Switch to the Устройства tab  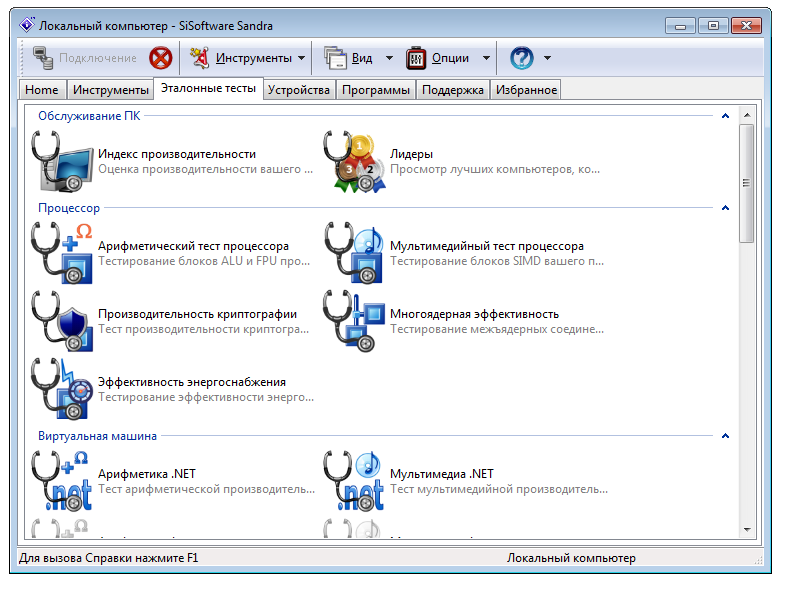[299, 90]
